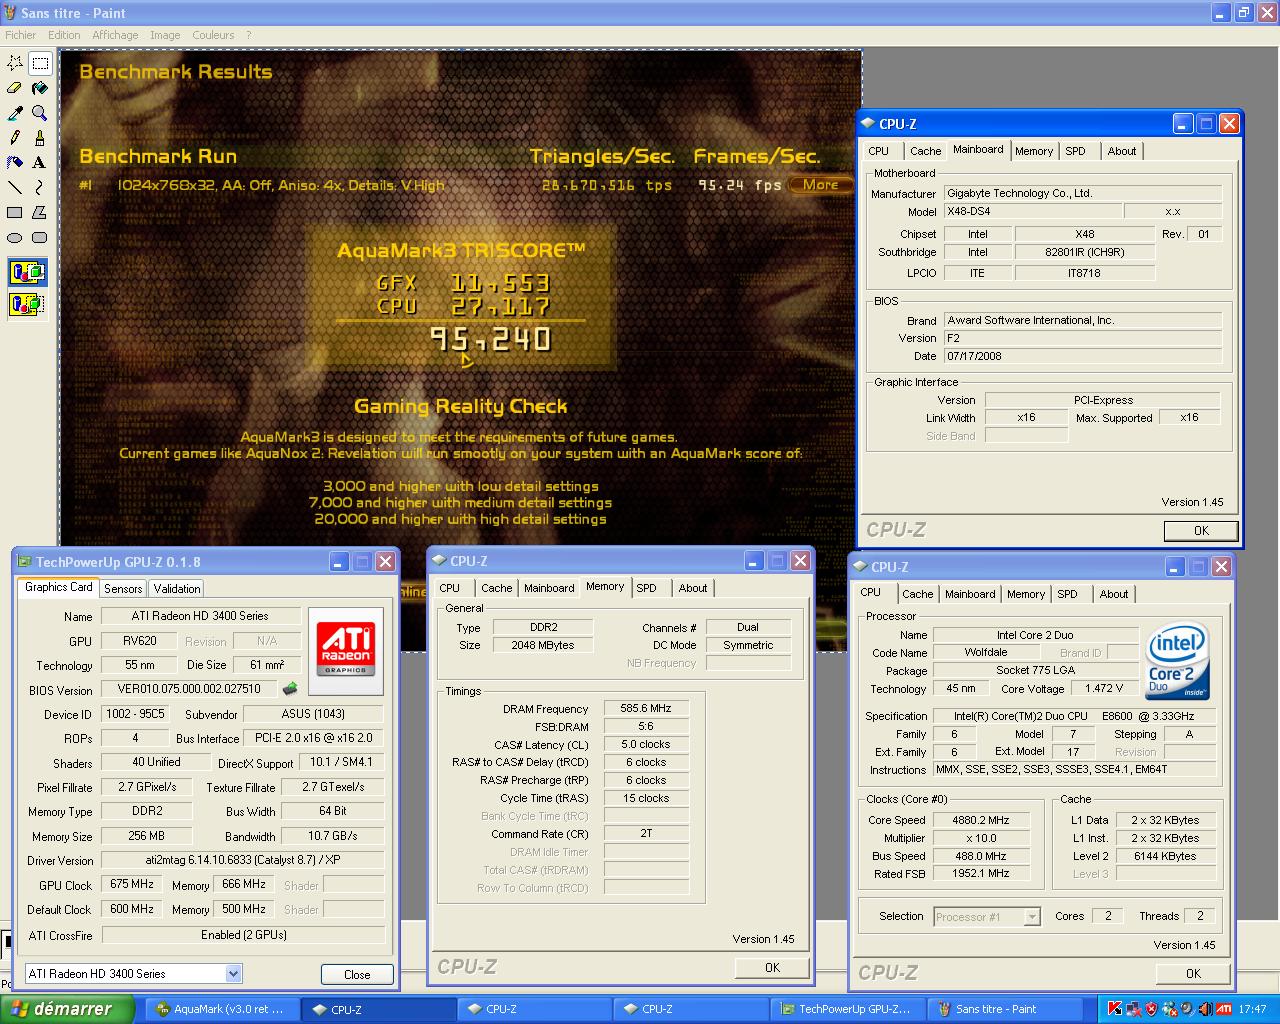The width and height of the screenshot is (1280, 1024).
Task: Click the Close button in GPU-Z
Action: [x=357, y=975]
